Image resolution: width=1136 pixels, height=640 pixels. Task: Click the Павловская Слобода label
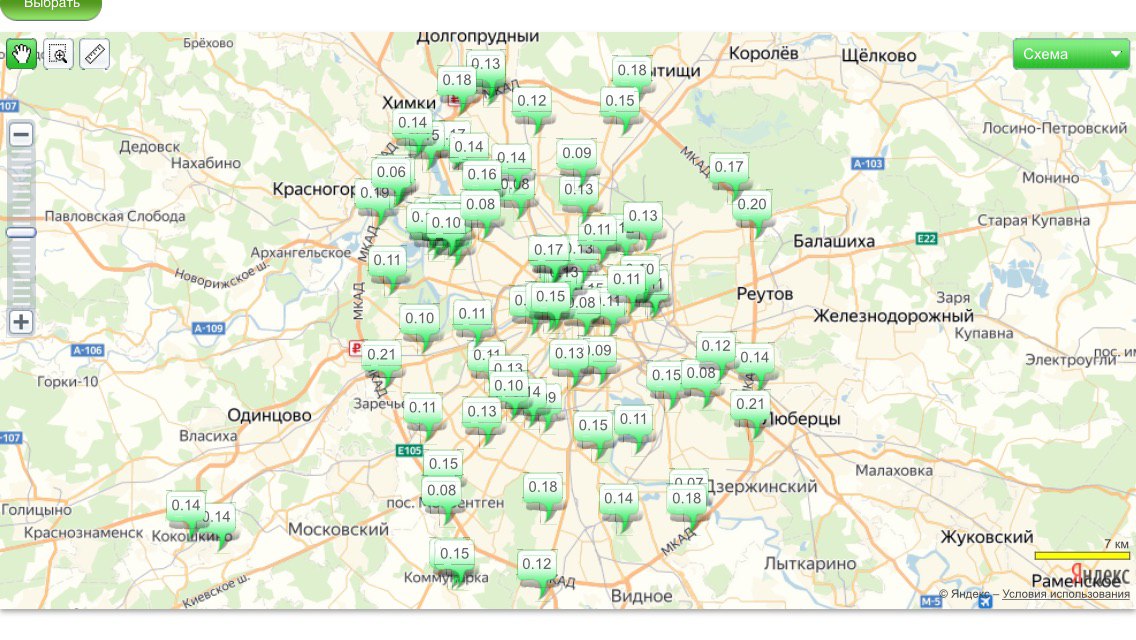point(115,216)
